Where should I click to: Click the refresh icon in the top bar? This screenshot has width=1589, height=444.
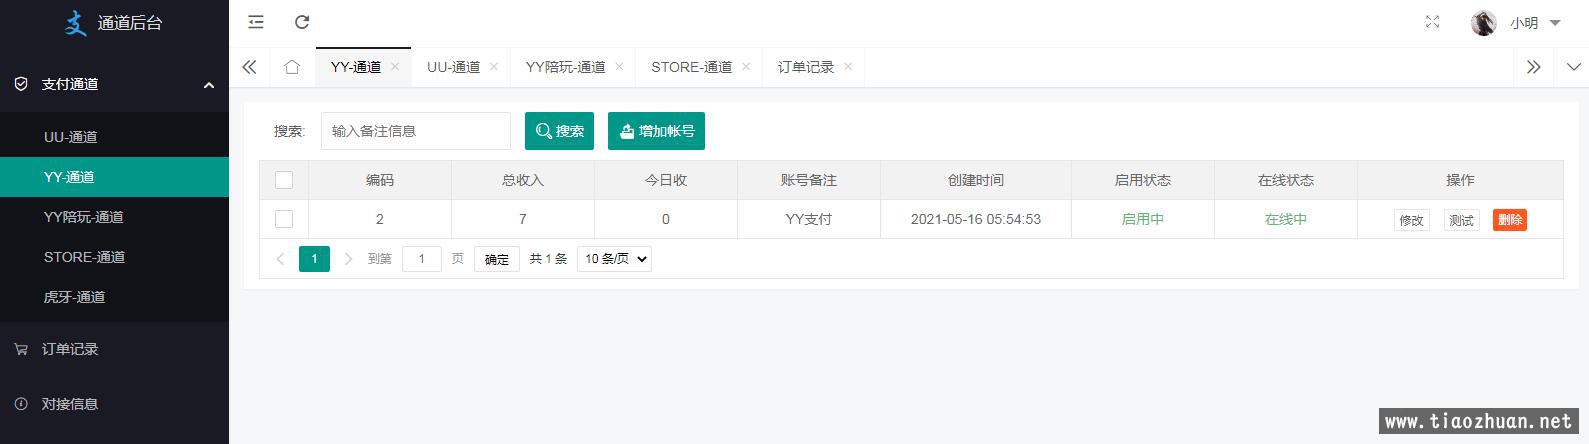(x=302, y=22)
